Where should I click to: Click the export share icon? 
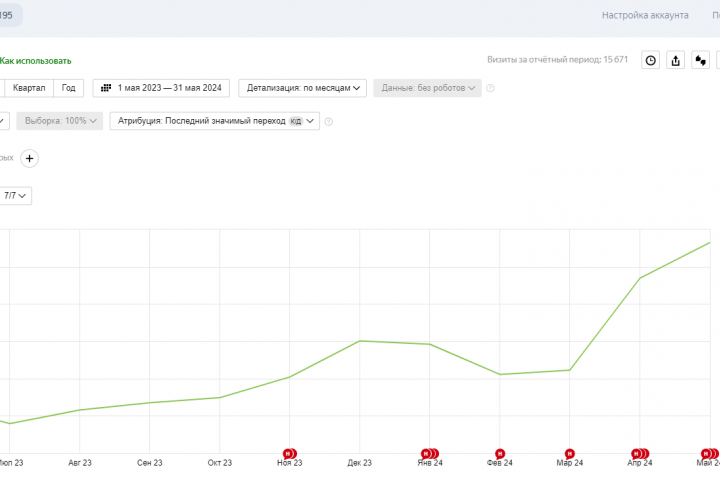point(675,60)
